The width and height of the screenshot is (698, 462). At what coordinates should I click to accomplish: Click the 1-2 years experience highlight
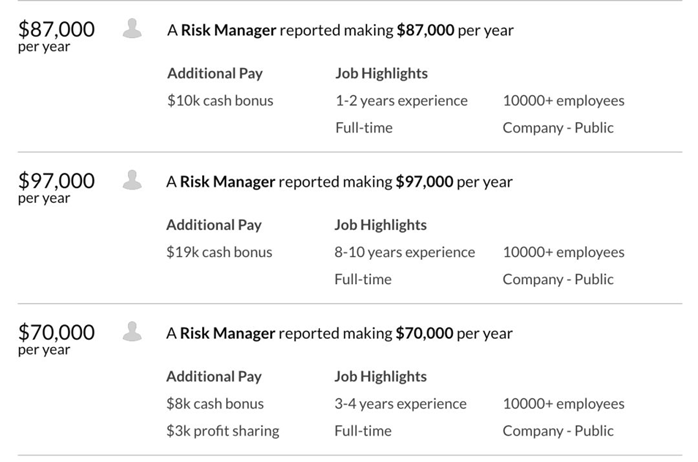pos(401,100)
